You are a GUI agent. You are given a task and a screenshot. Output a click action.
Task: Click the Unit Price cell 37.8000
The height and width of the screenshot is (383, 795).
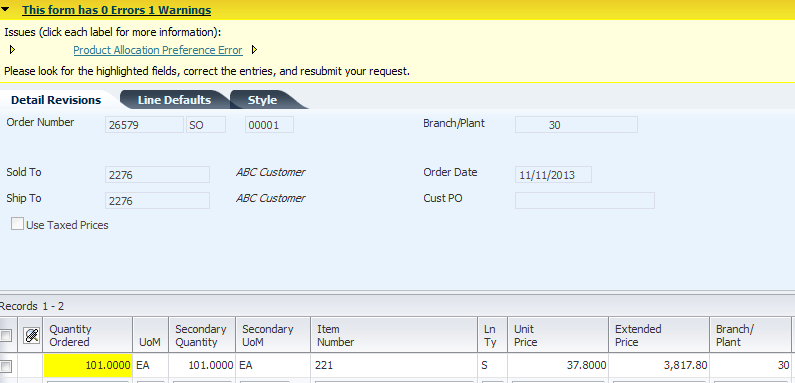tap(558, 365)
